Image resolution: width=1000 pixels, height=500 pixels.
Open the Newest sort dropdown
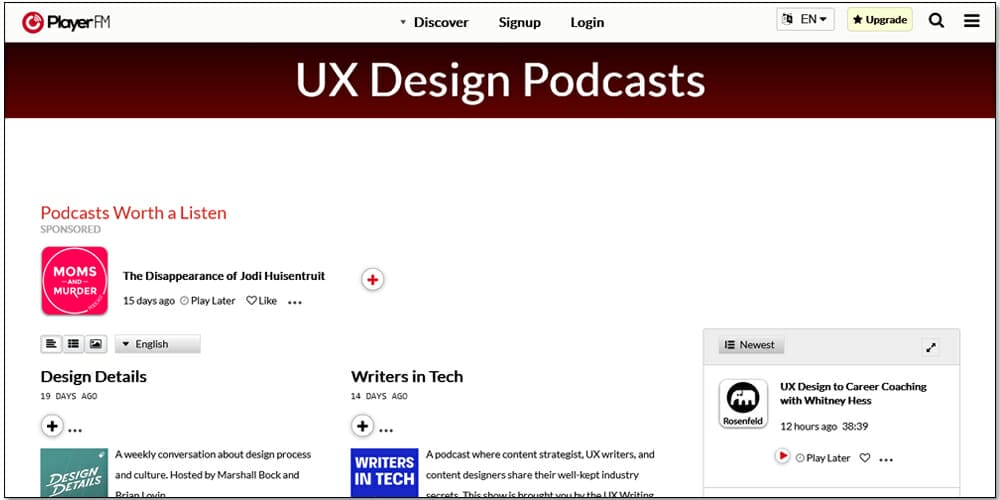point(751,345)
